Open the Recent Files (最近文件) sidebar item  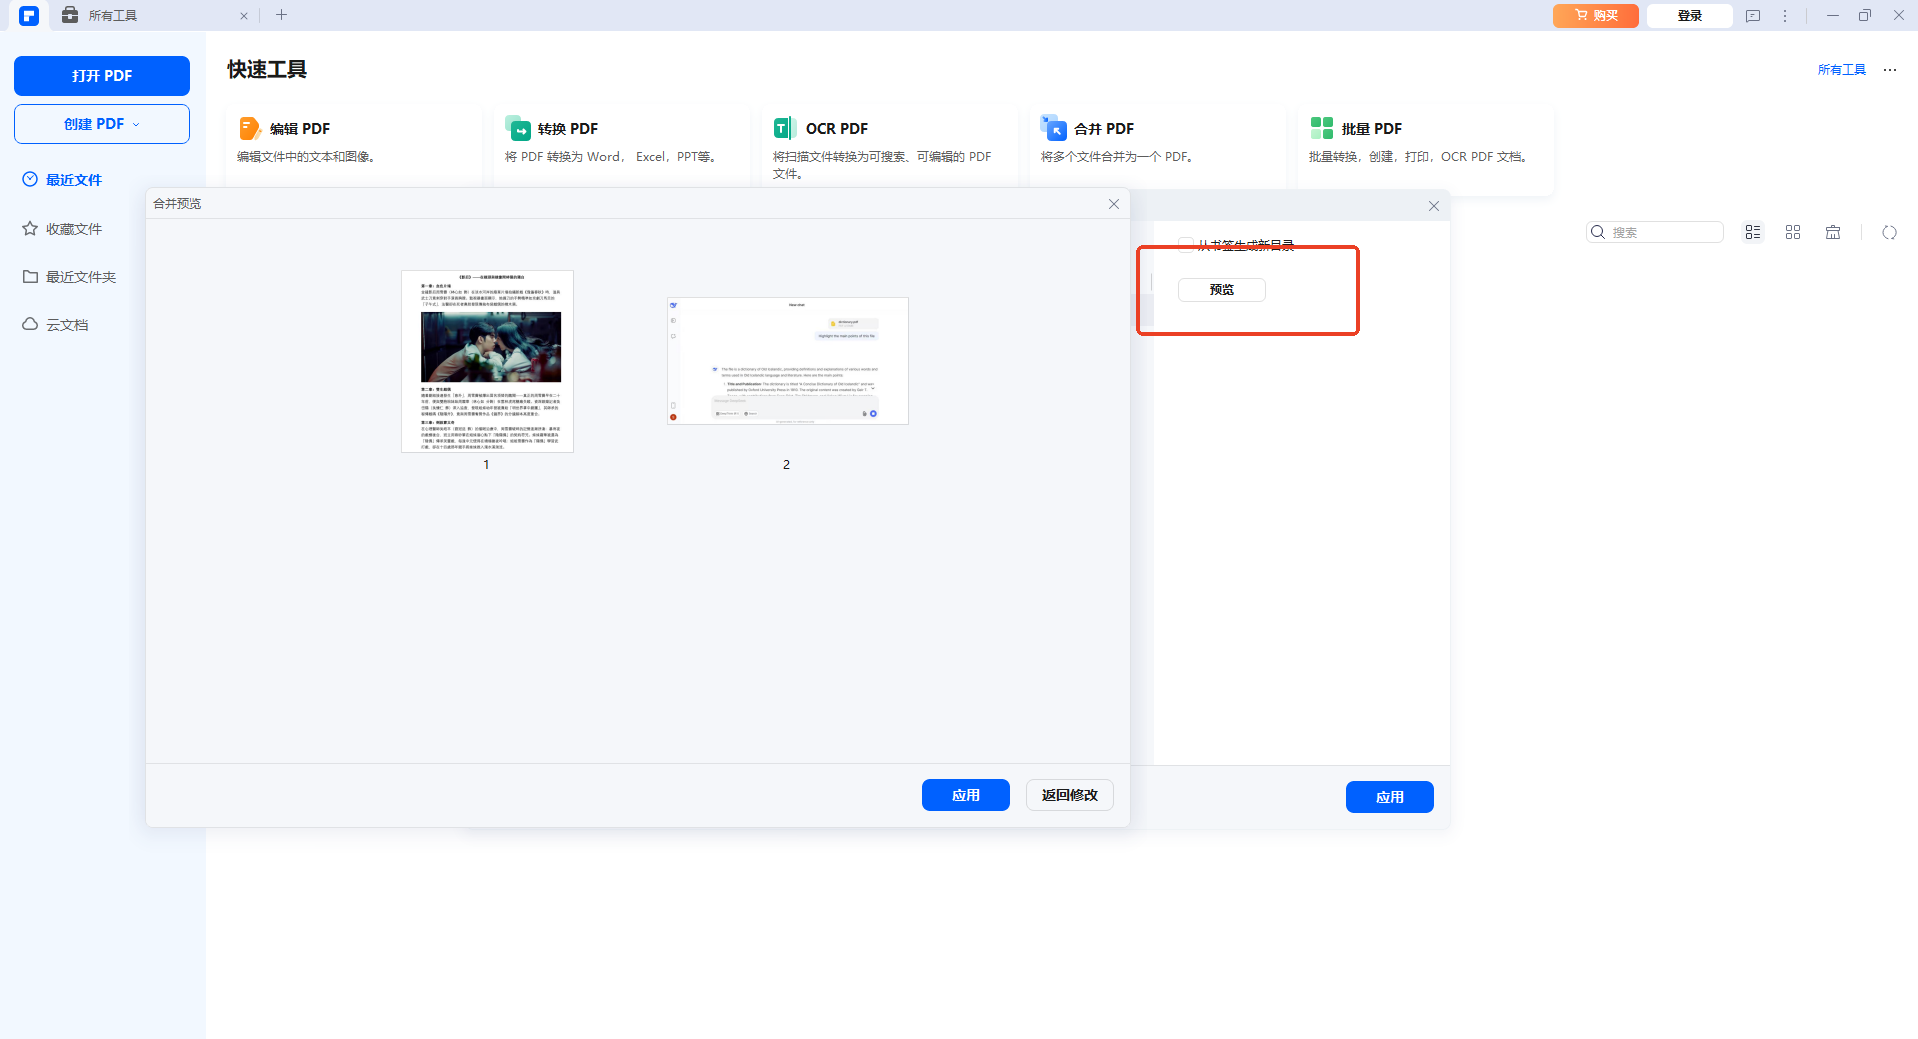coord(74,180)
